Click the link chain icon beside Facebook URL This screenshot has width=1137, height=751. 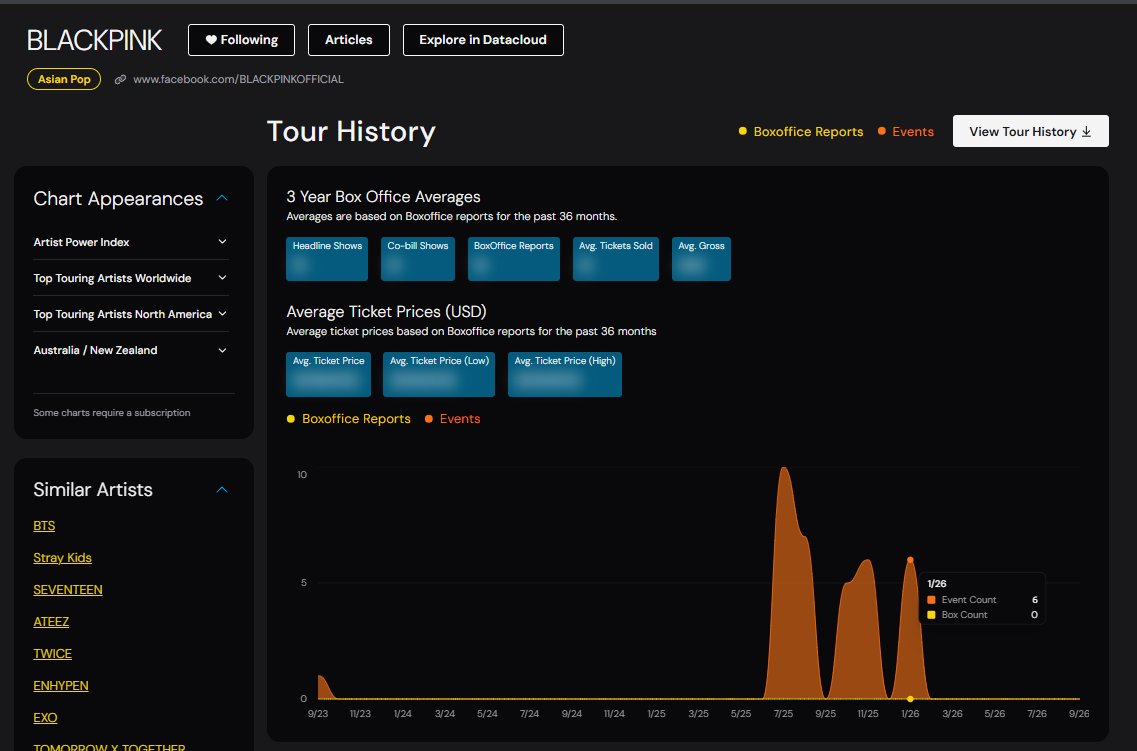click(x=120, y=79)
